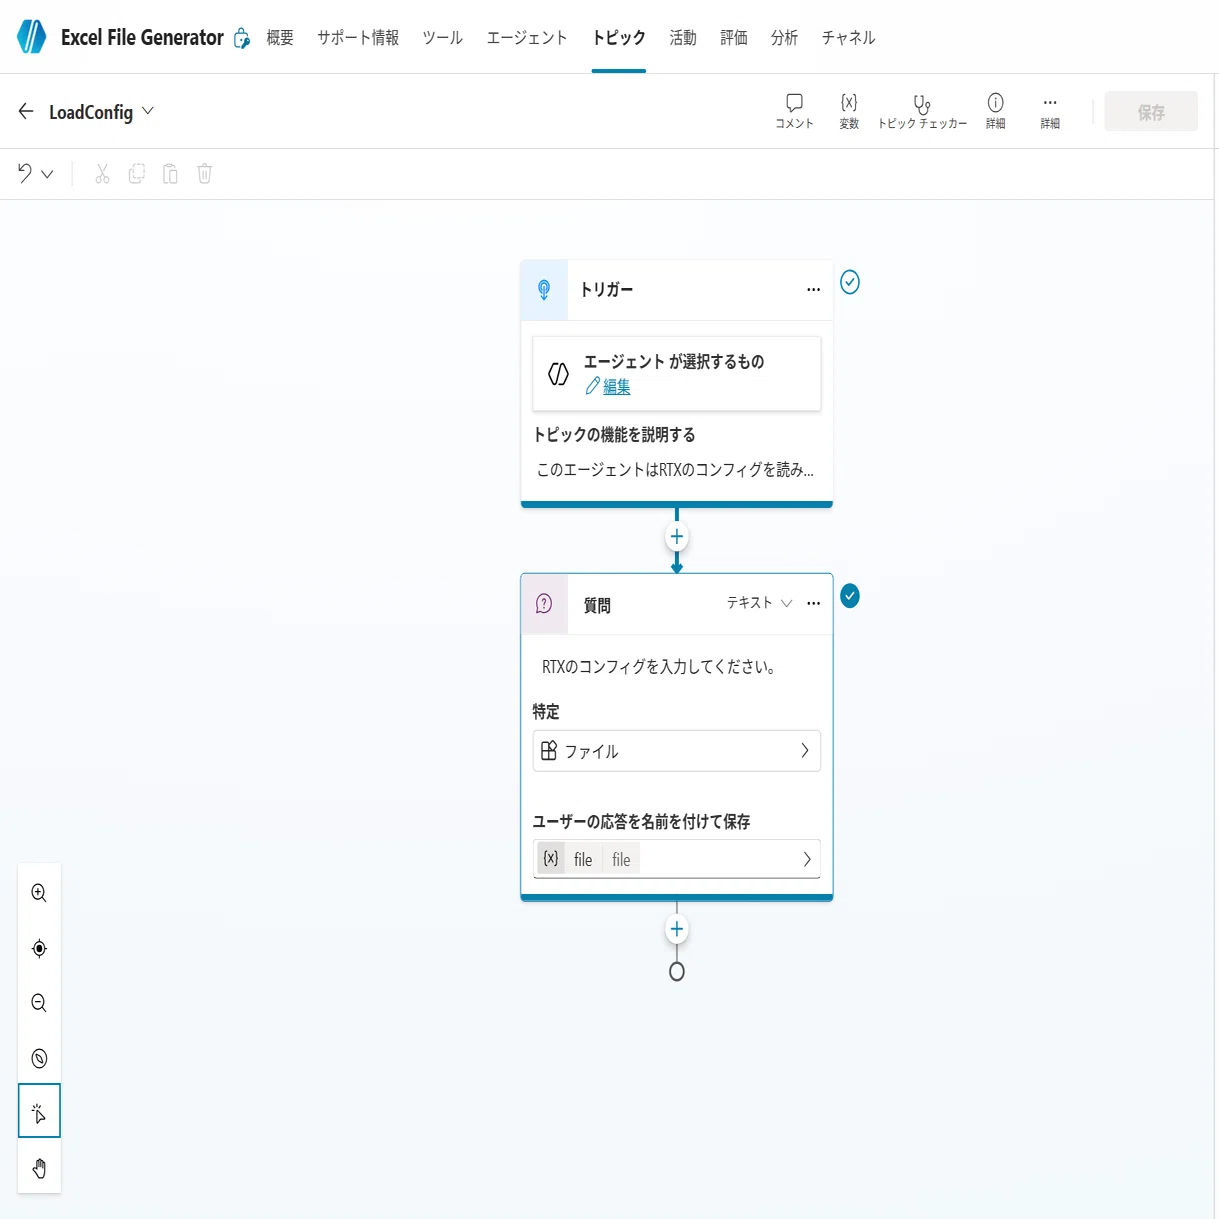Open the ツール tab

[x=442, y=38]
